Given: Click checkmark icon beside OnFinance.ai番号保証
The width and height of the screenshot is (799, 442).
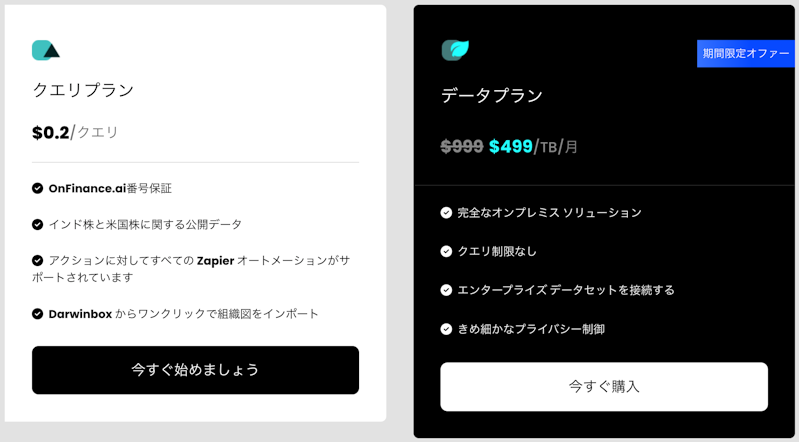Looking at the screenshot, I should [37, 188].
